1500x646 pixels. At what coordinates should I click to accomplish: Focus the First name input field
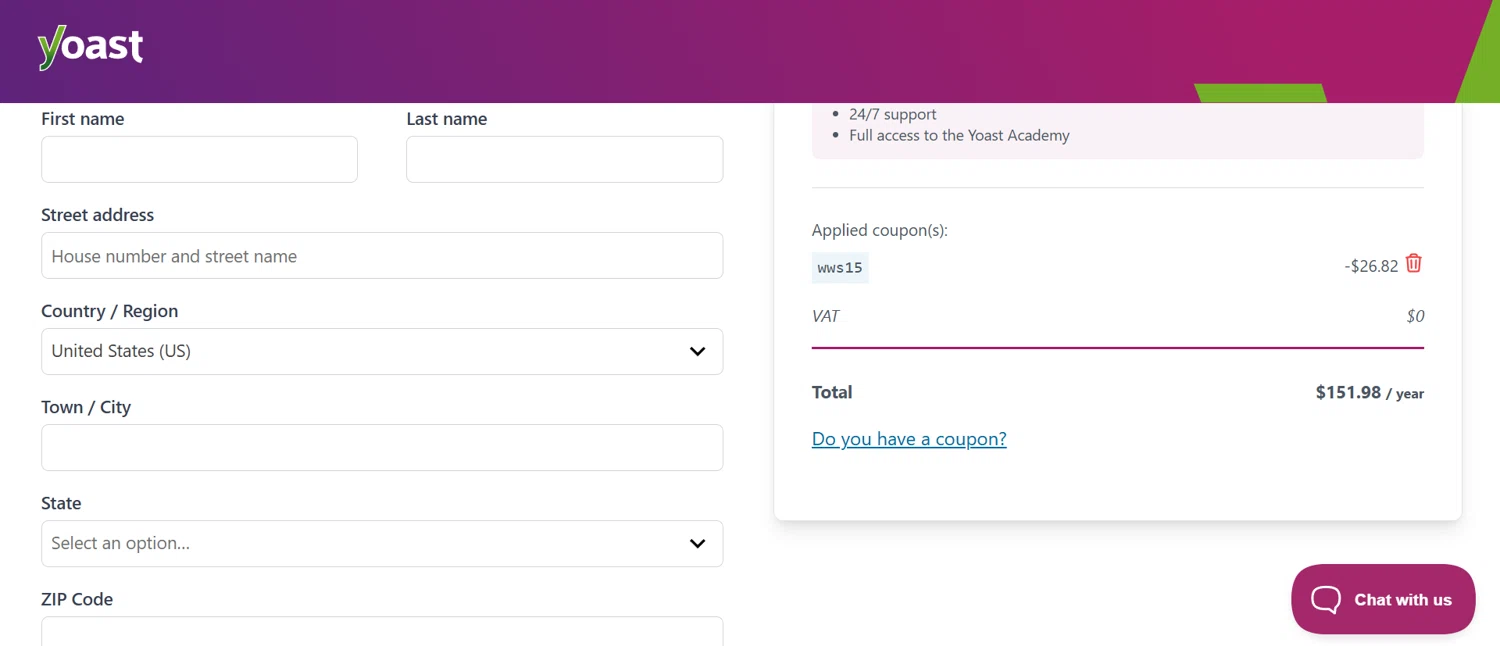point(199,159)
